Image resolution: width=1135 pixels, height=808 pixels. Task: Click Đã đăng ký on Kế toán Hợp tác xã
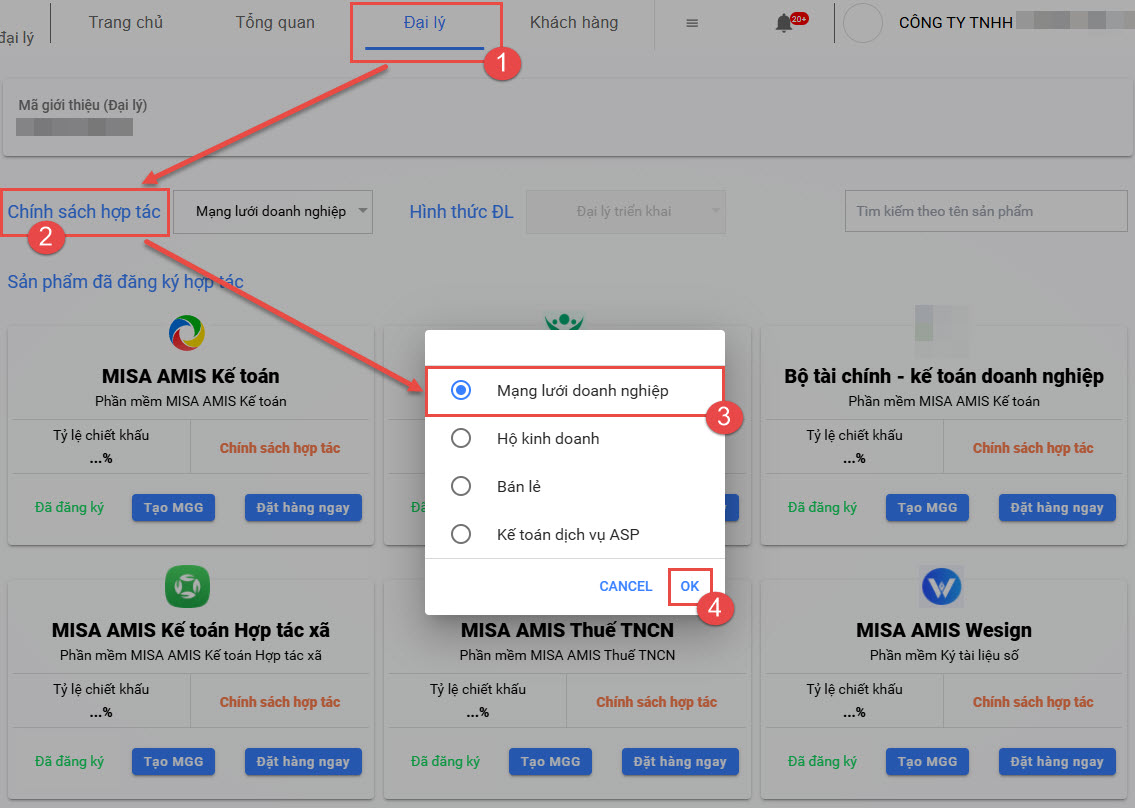click(69, 762)
